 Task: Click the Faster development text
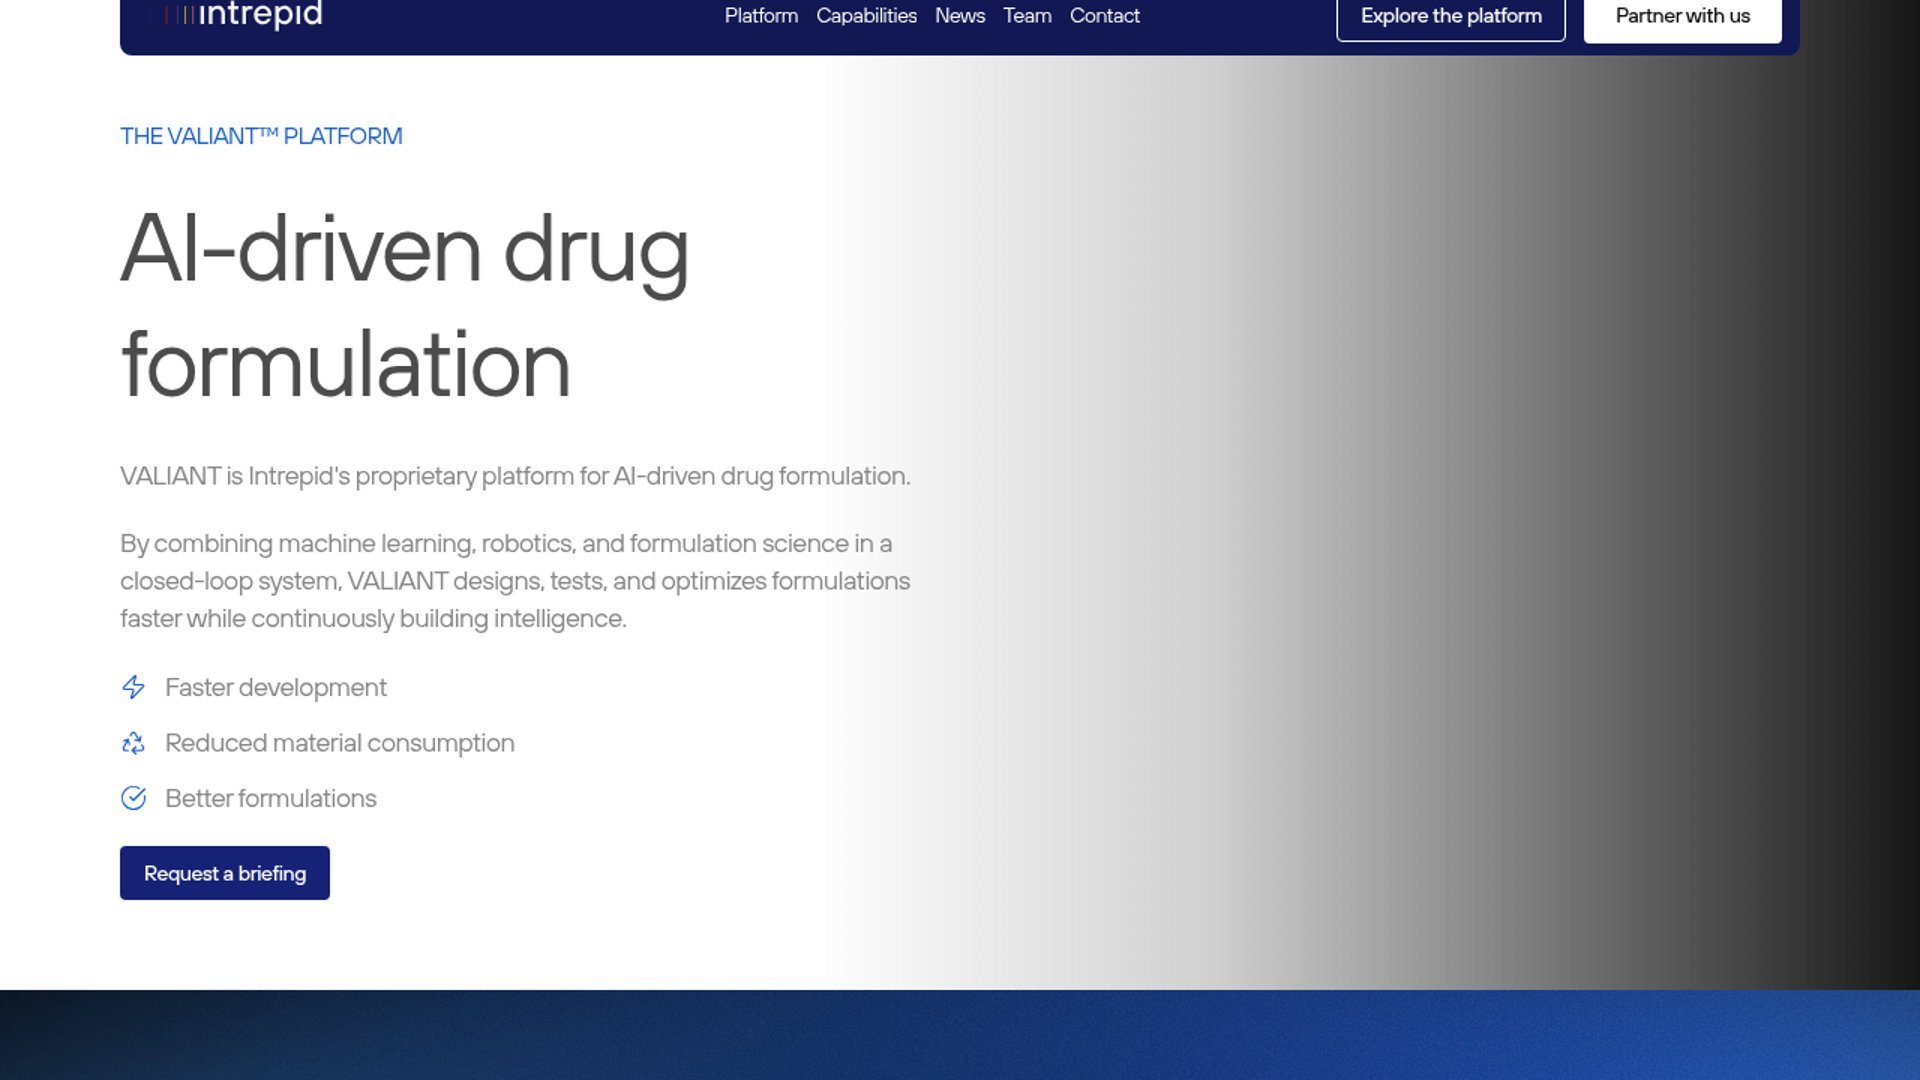tap(276, 687)
